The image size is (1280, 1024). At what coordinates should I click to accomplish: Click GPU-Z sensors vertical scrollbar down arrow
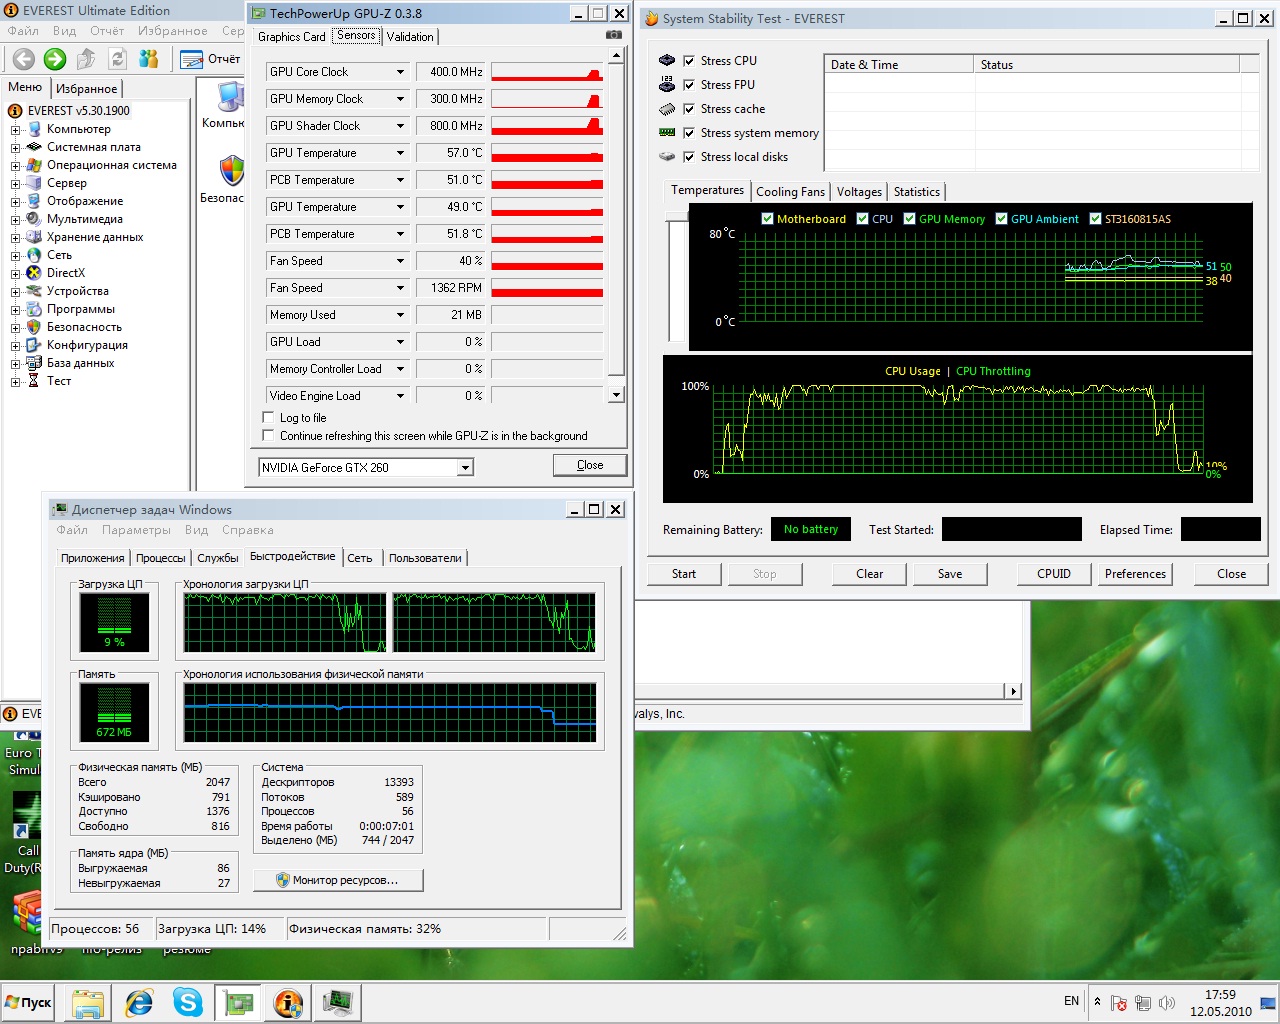pyautogui.click(x=616, y=395)
